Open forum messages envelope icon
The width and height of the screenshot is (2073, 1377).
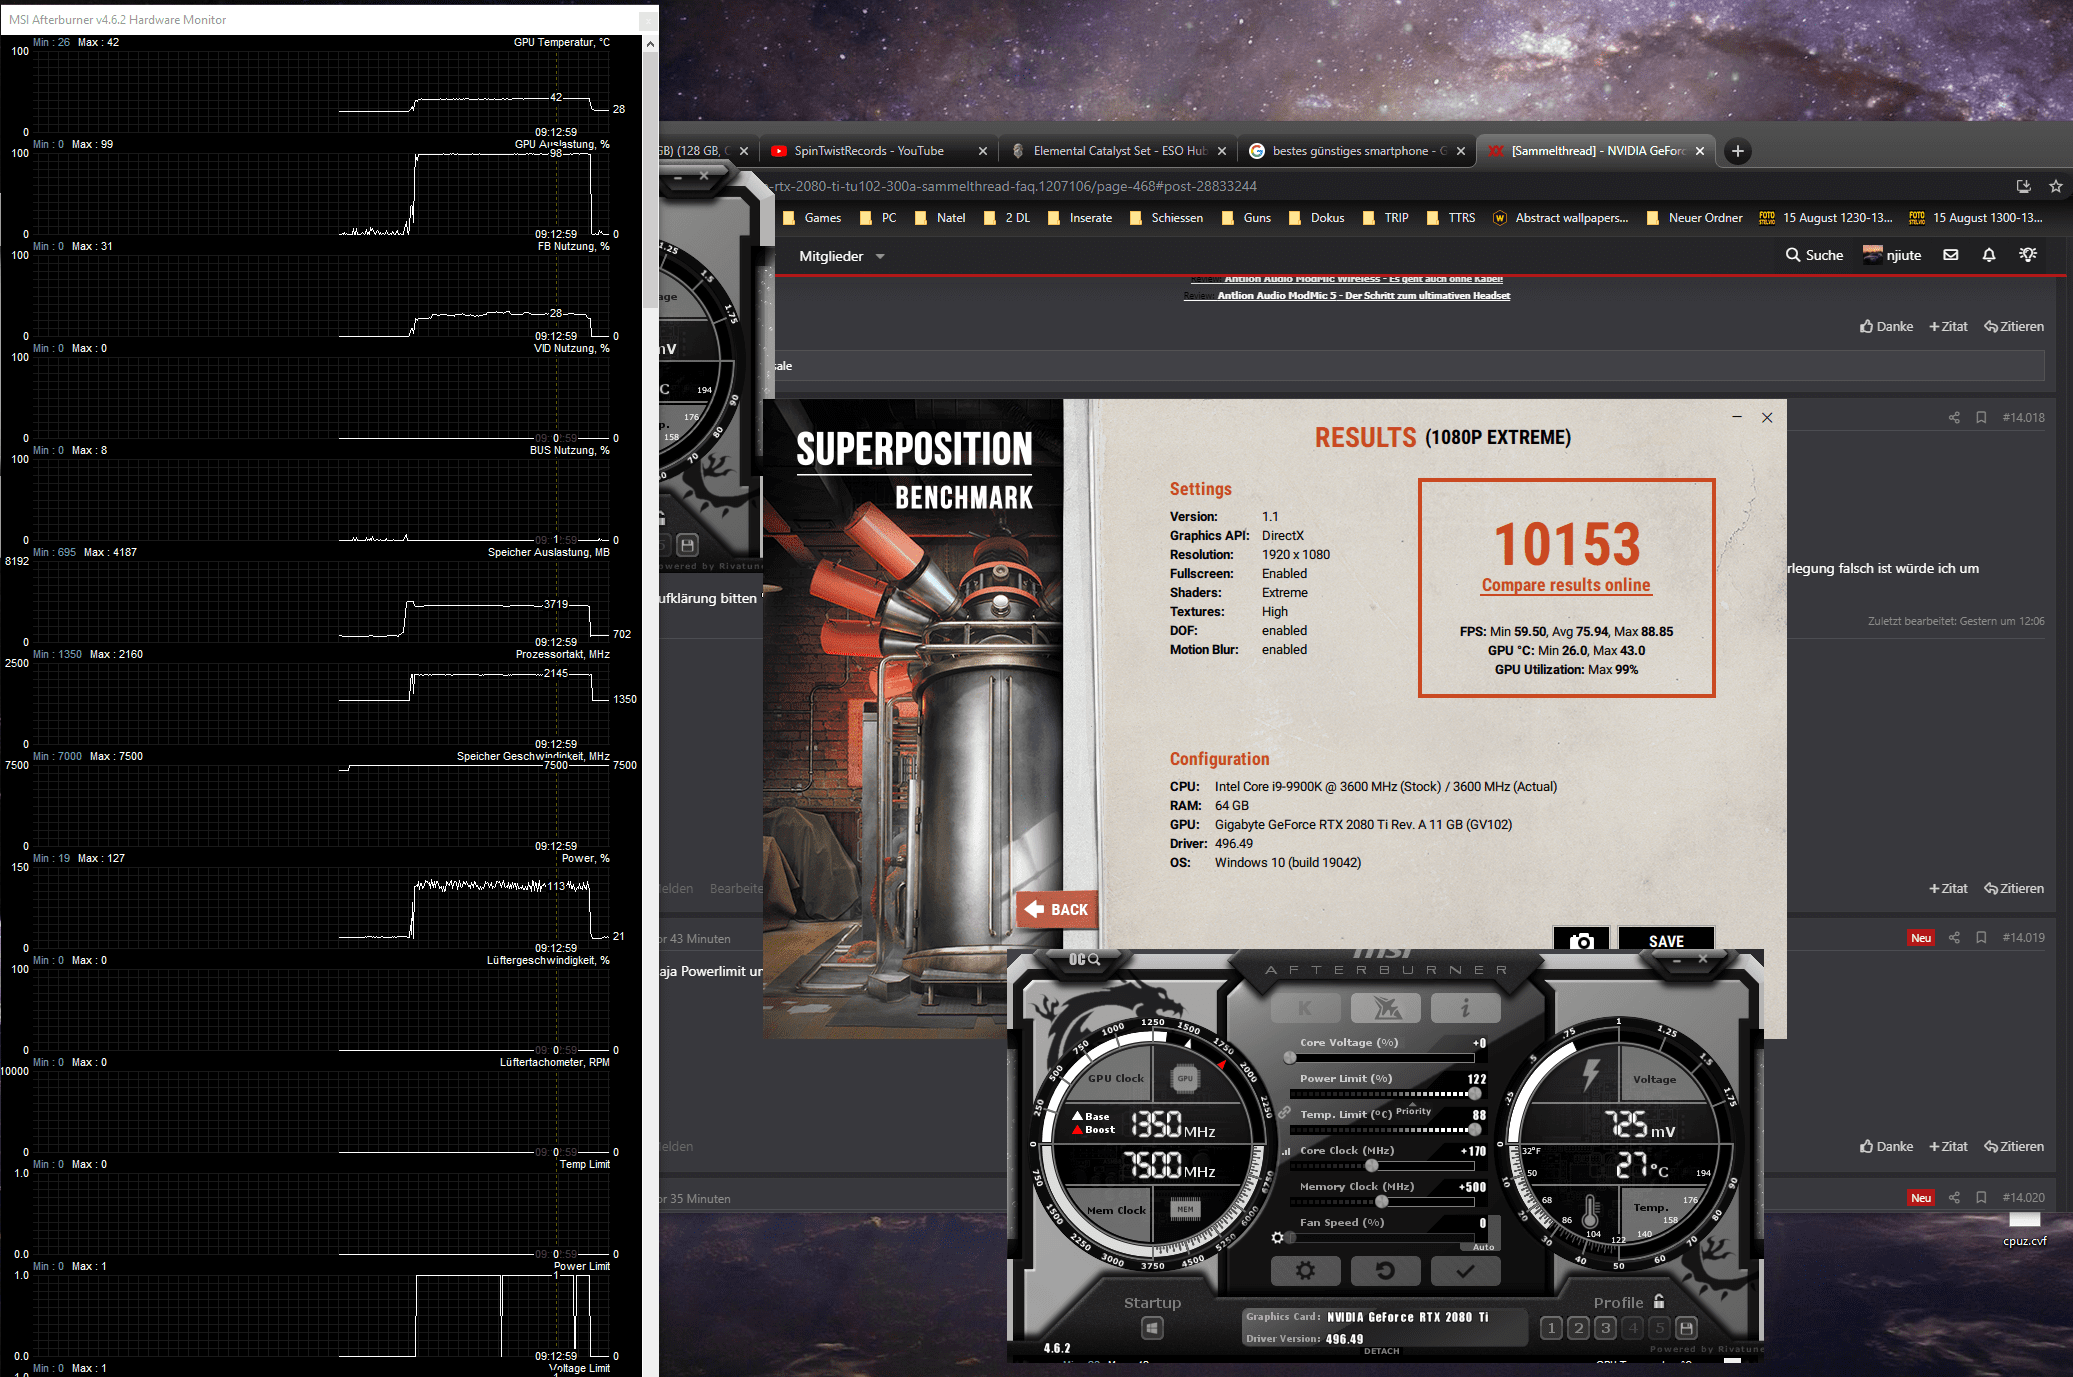1951,255
